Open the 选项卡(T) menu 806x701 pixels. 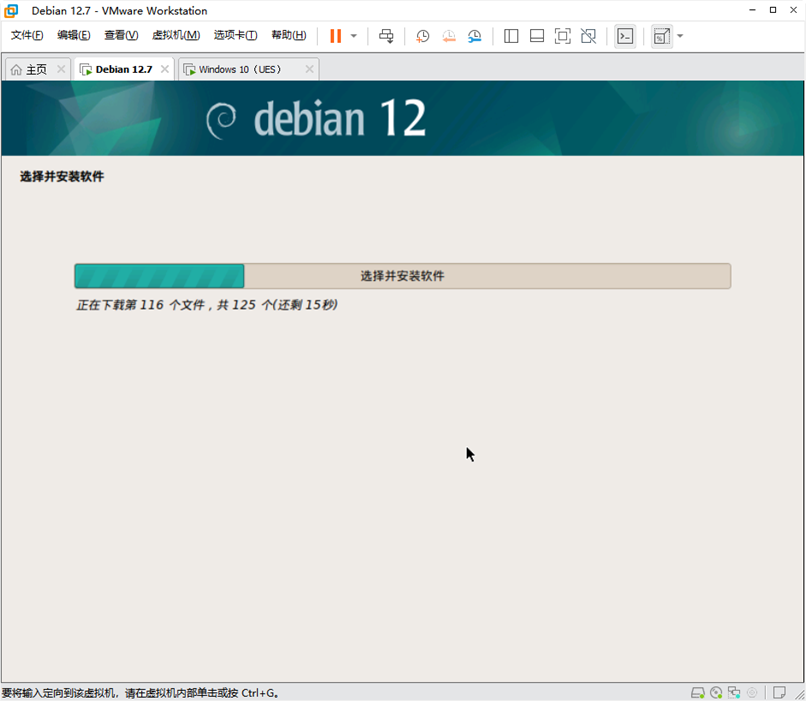tap(235, 35)
